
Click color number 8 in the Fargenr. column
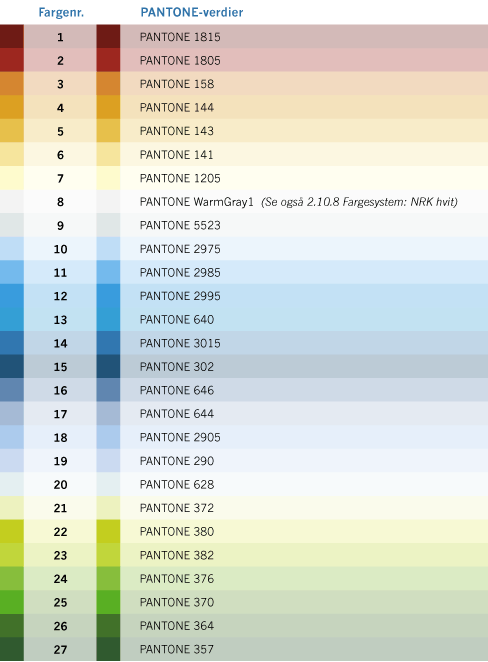(60, 202)
